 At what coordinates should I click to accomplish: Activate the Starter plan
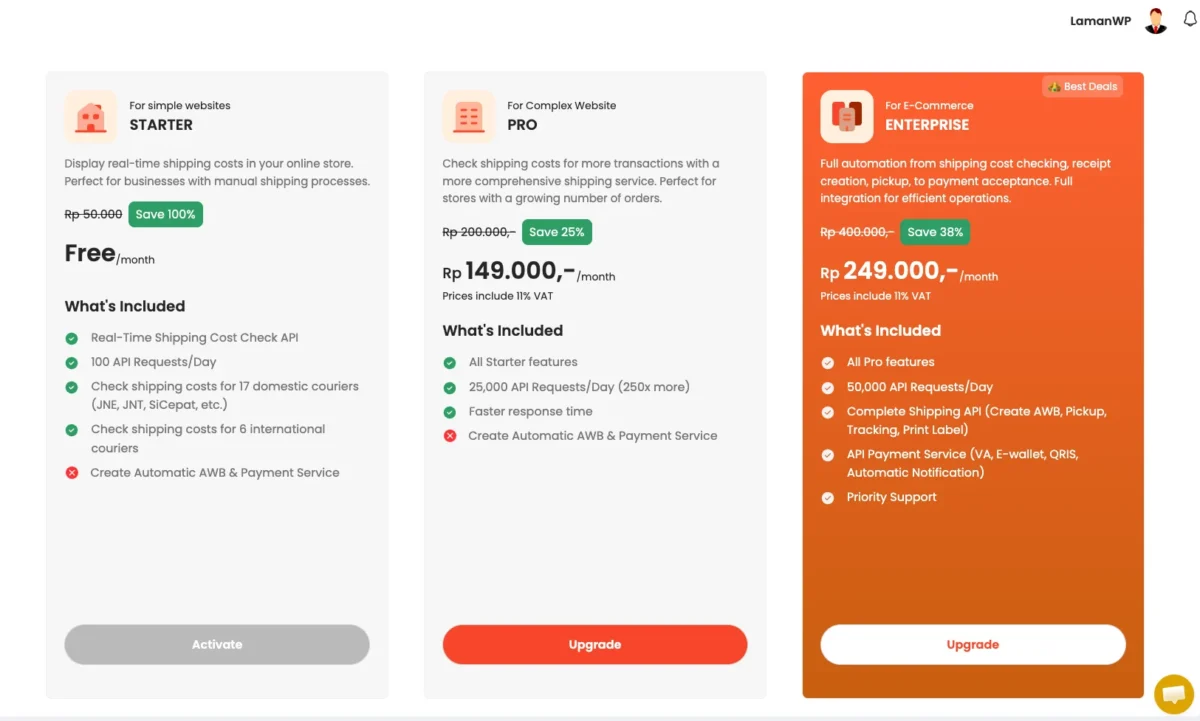(x=216, y=644)
